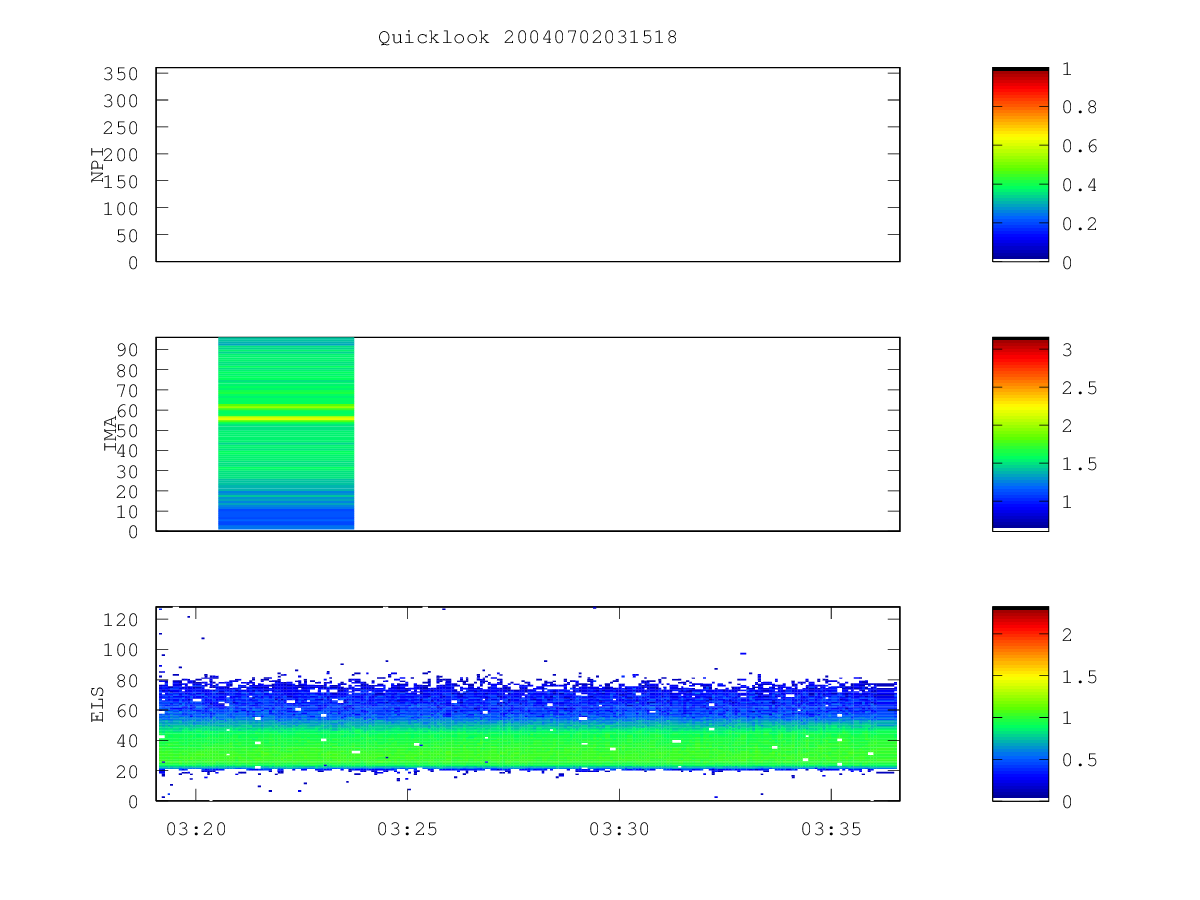This screenshot has height=900, width=1200.
Task: Click the 70 tick on IMA axis
Action: tap(127, 390)
